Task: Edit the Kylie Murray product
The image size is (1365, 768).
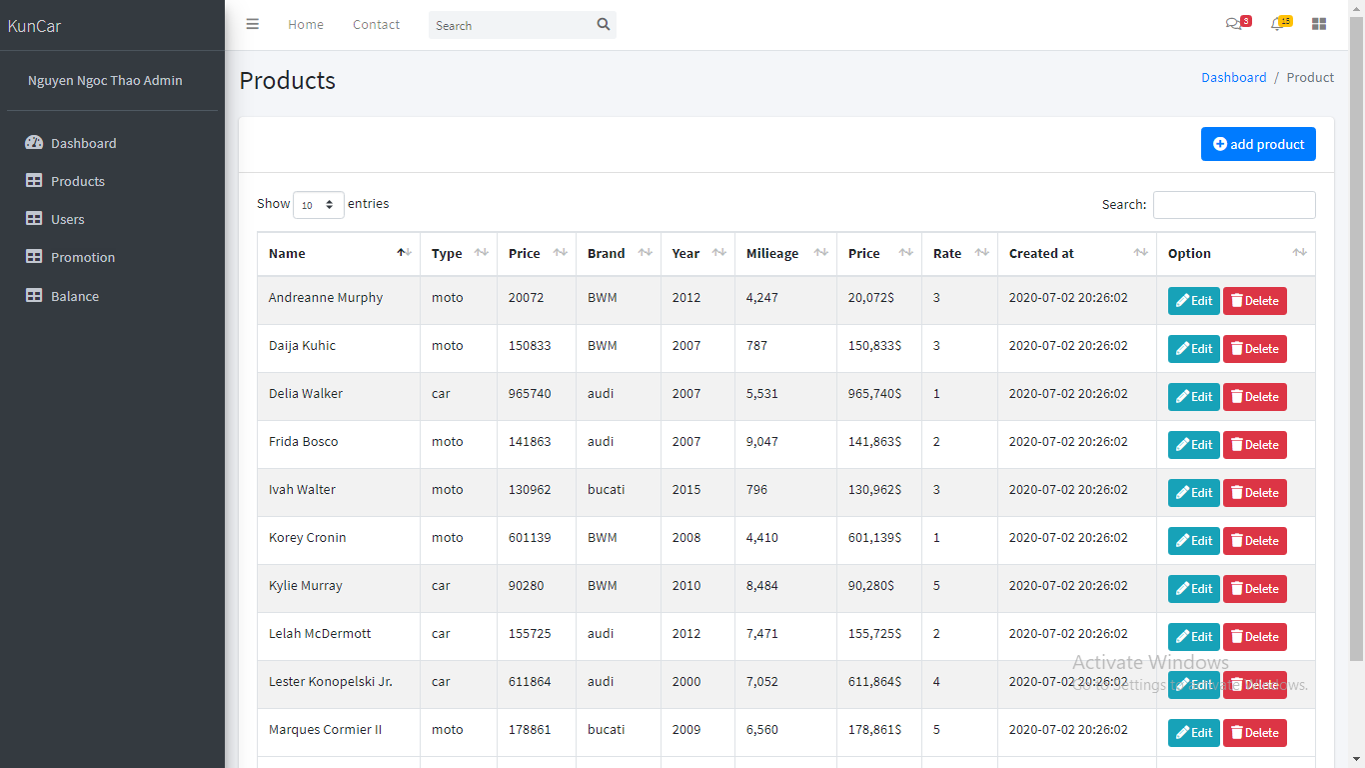Action: coord(1194,589)
